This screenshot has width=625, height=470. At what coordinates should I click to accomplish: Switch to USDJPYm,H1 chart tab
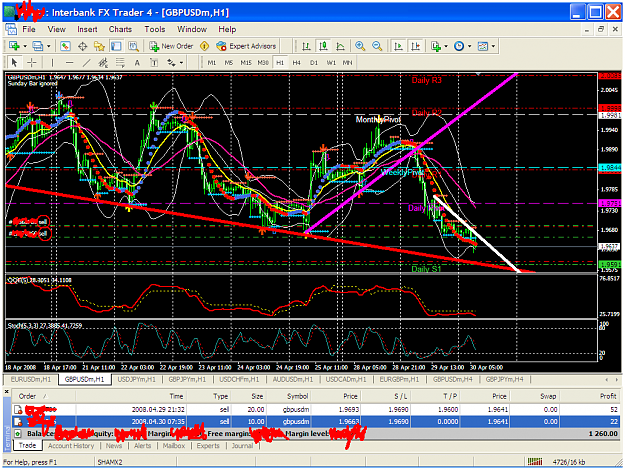pos(136,380)
